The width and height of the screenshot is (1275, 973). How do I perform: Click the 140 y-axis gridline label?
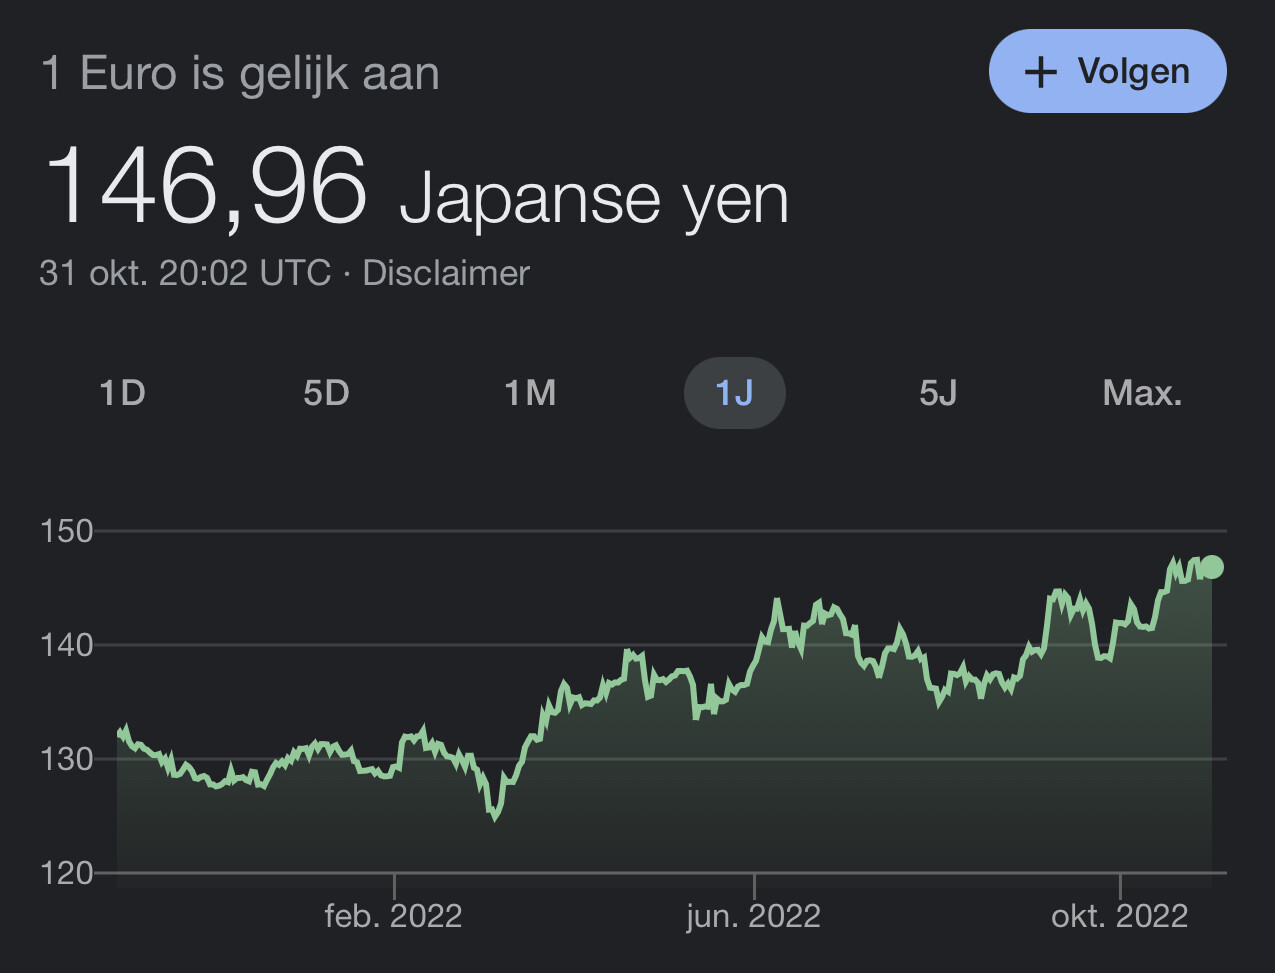pos(67,645)
